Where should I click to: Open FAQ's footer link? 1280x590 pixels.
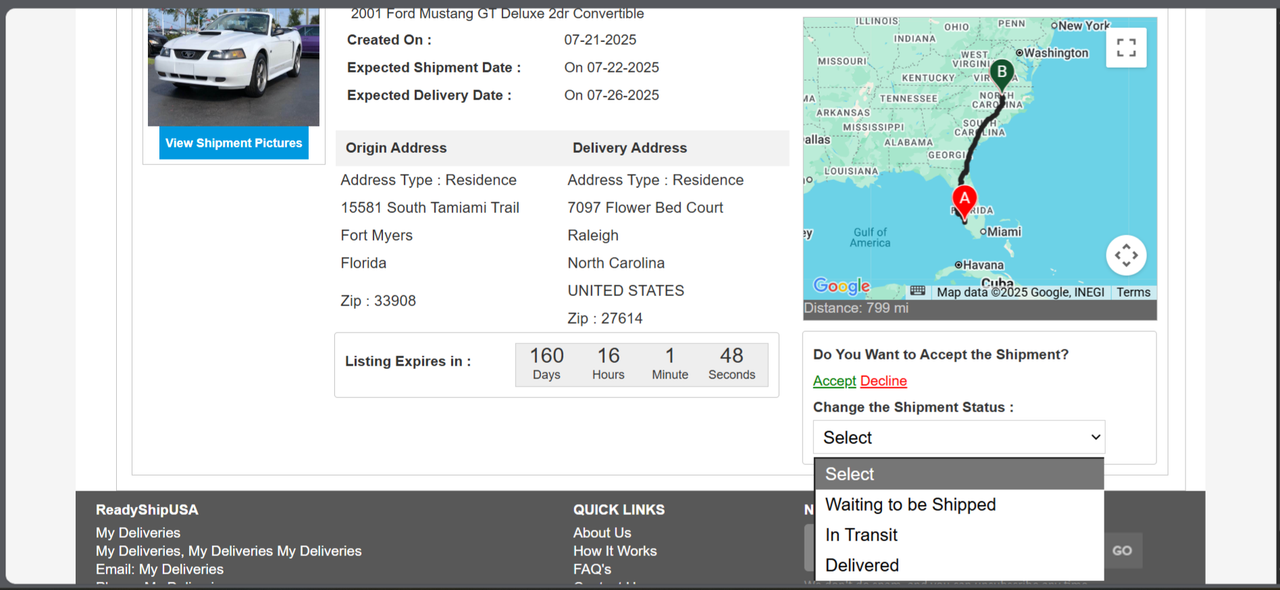click(592, 569)
